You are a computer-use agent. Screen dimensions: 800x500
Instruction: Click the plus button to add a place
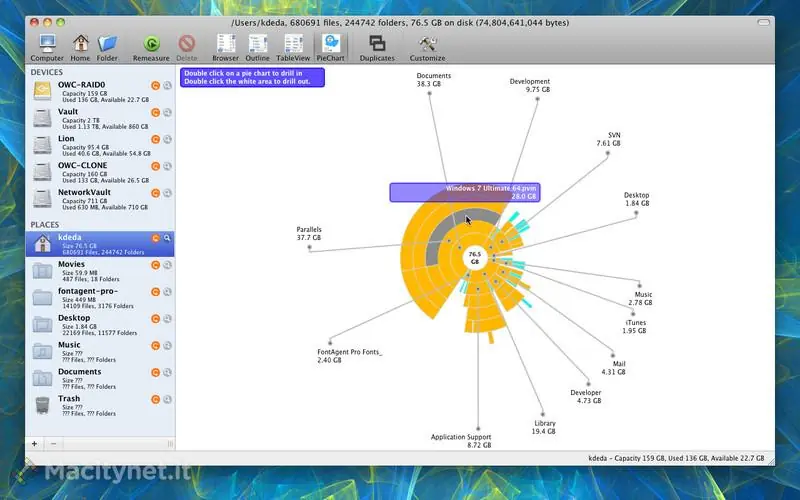pos(35,443)
